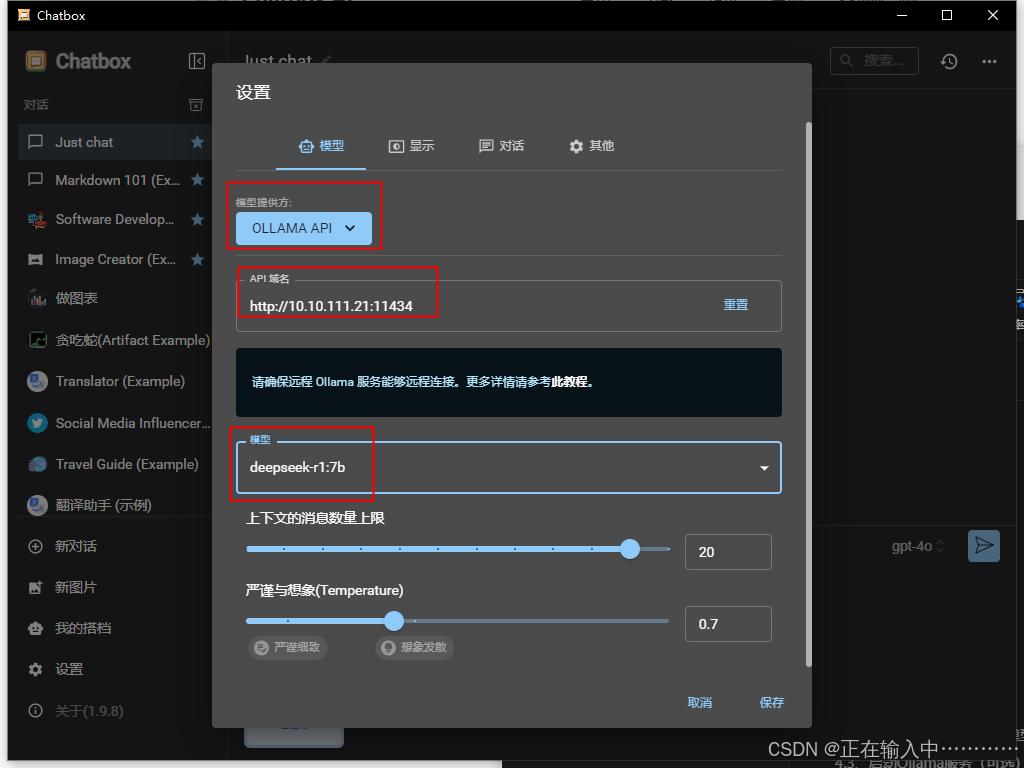Open the three-dots more menu

point(989,61)
